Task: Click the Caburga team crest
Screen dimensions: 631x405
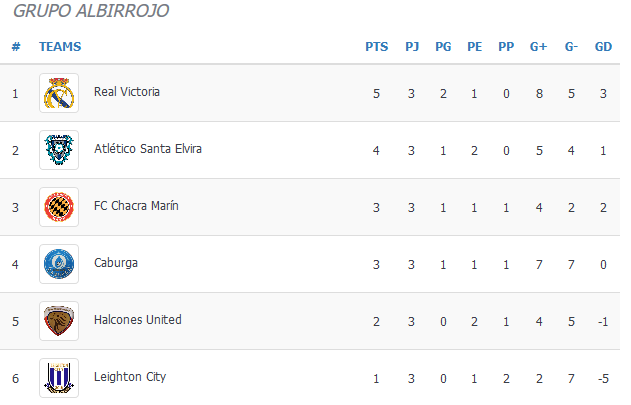Action: [x=59, y=264]
